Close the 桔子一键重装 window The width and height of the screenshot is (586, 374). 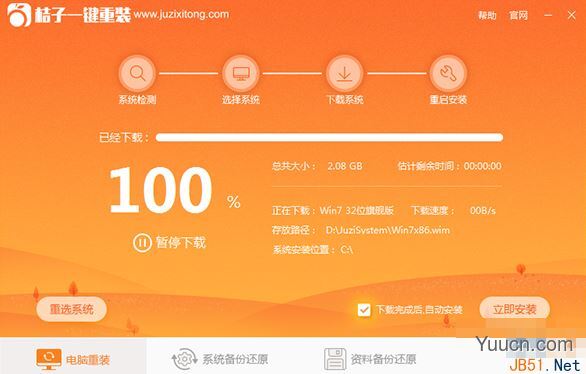tap(571, 15)
